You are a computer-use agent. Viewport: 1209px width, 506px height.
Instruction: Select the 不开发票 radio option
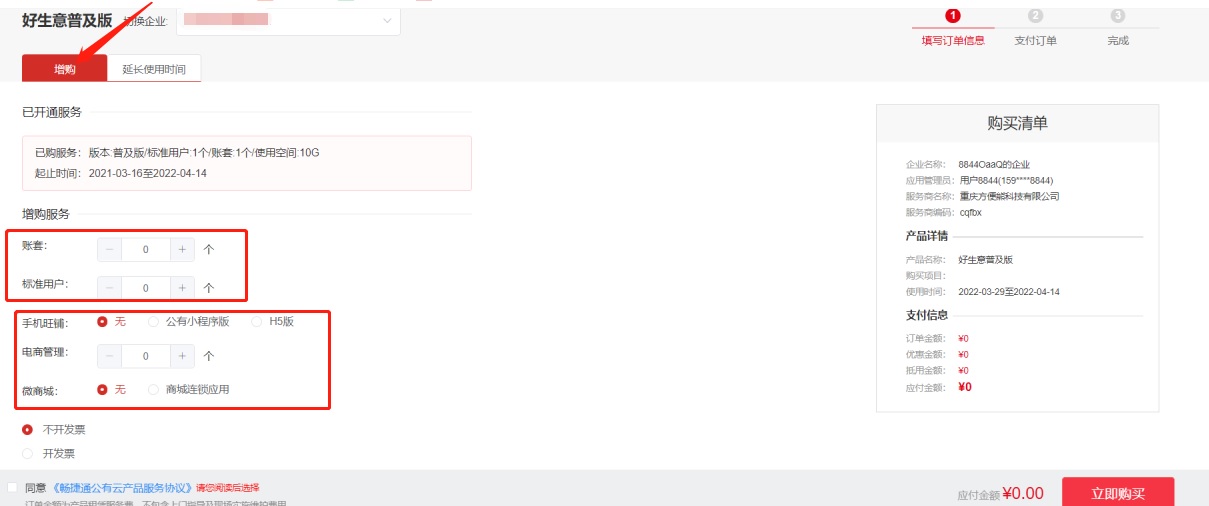pyautogui.click(x=27, y=430)
